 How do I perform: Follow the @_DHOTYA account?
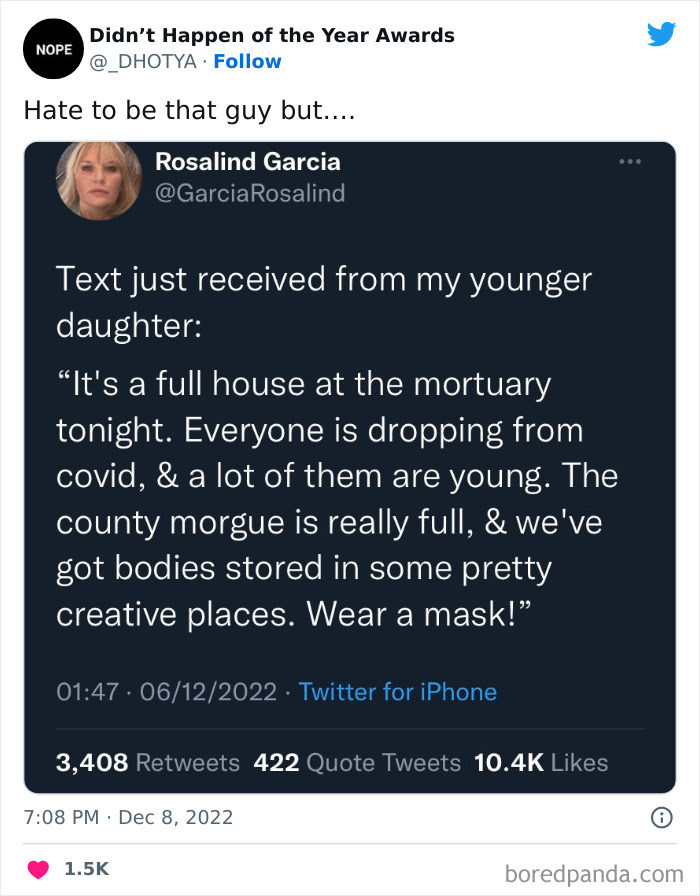(x=248, y=61)
